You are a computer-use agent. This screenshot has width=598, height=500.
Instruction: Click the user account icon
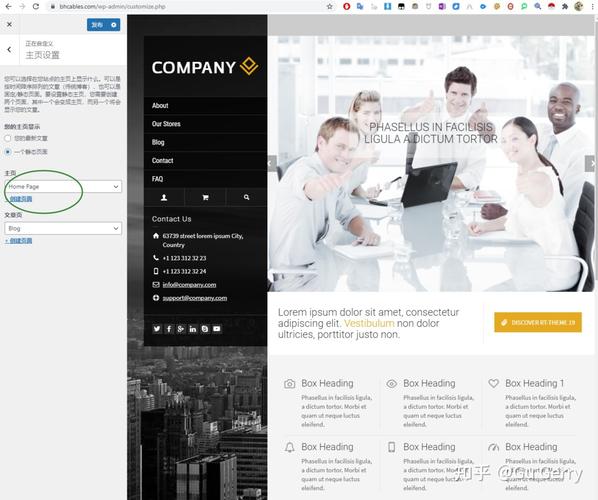click(164, 197)
